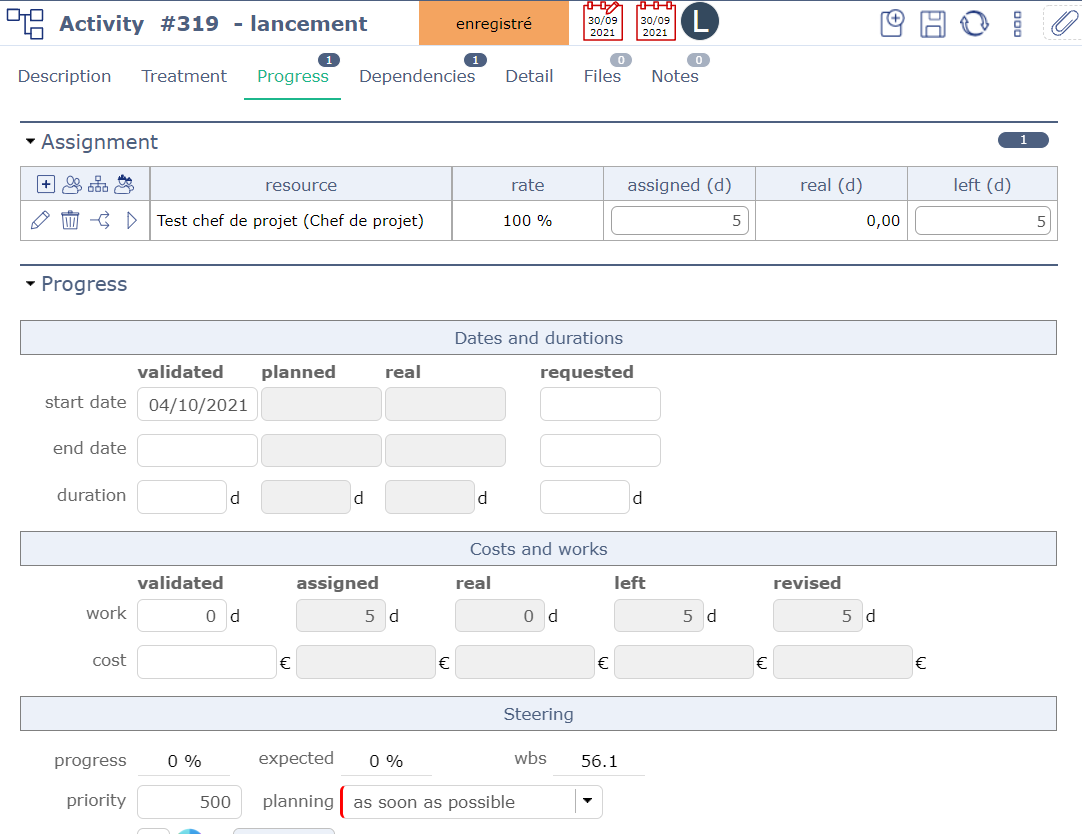This screenshot has width=1082, height=834.
Task: Click the refresh icon in header
Action: (x=974, y=24)
